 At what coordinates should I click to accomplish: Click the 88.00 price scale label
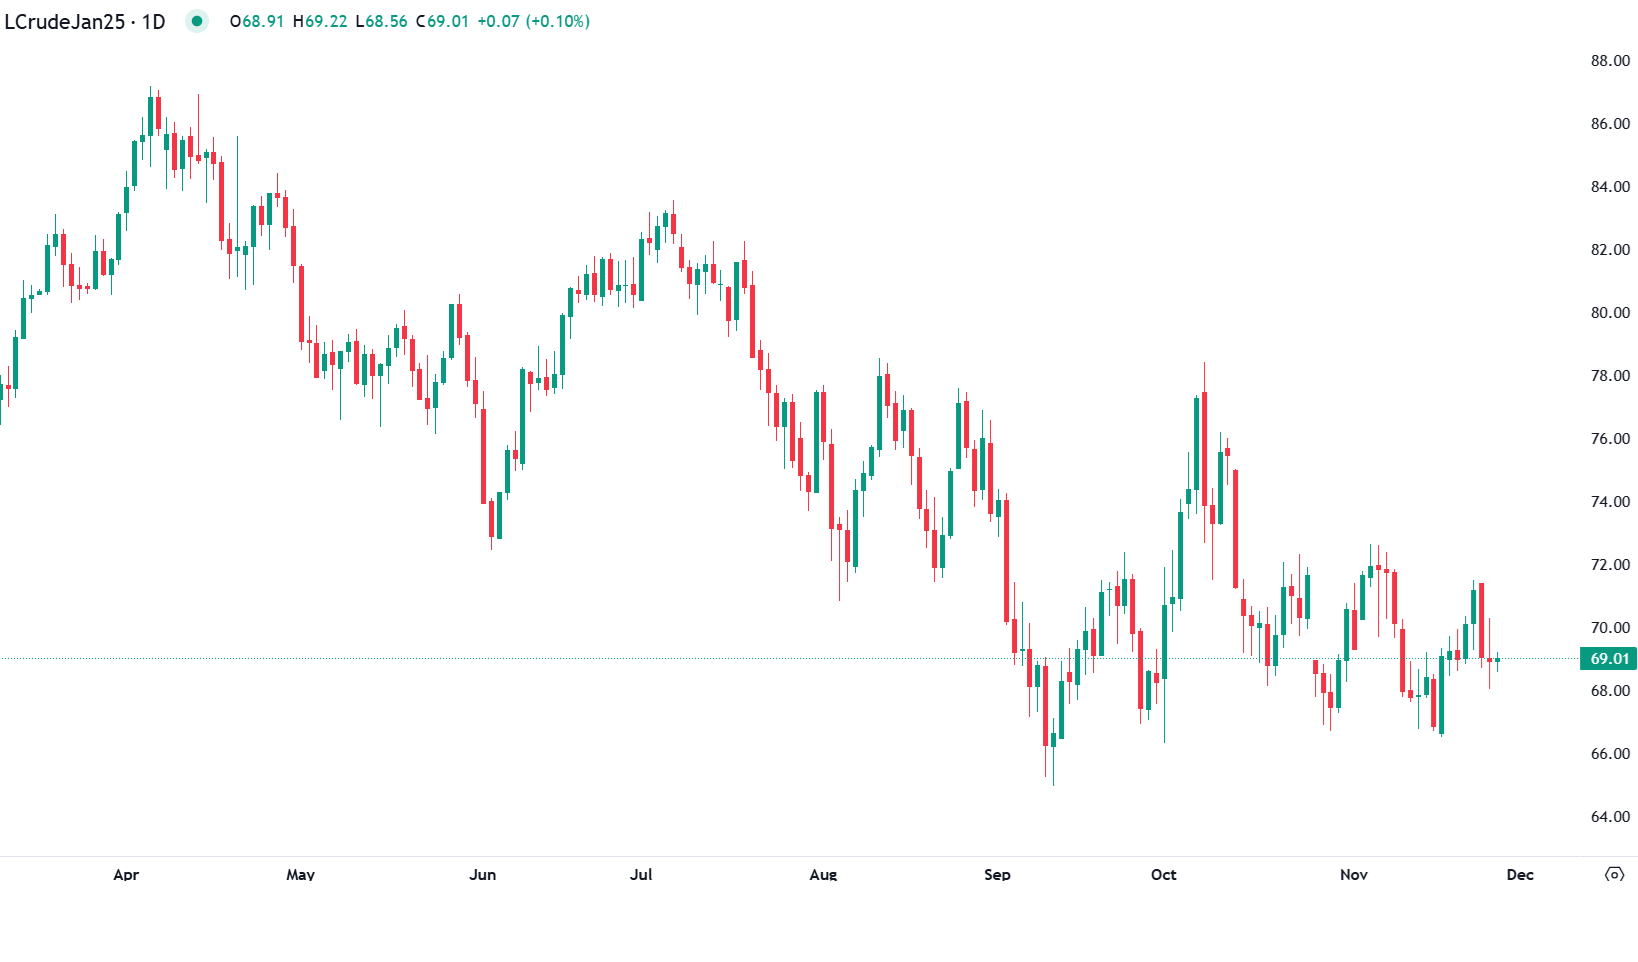tap(1610, 61)
